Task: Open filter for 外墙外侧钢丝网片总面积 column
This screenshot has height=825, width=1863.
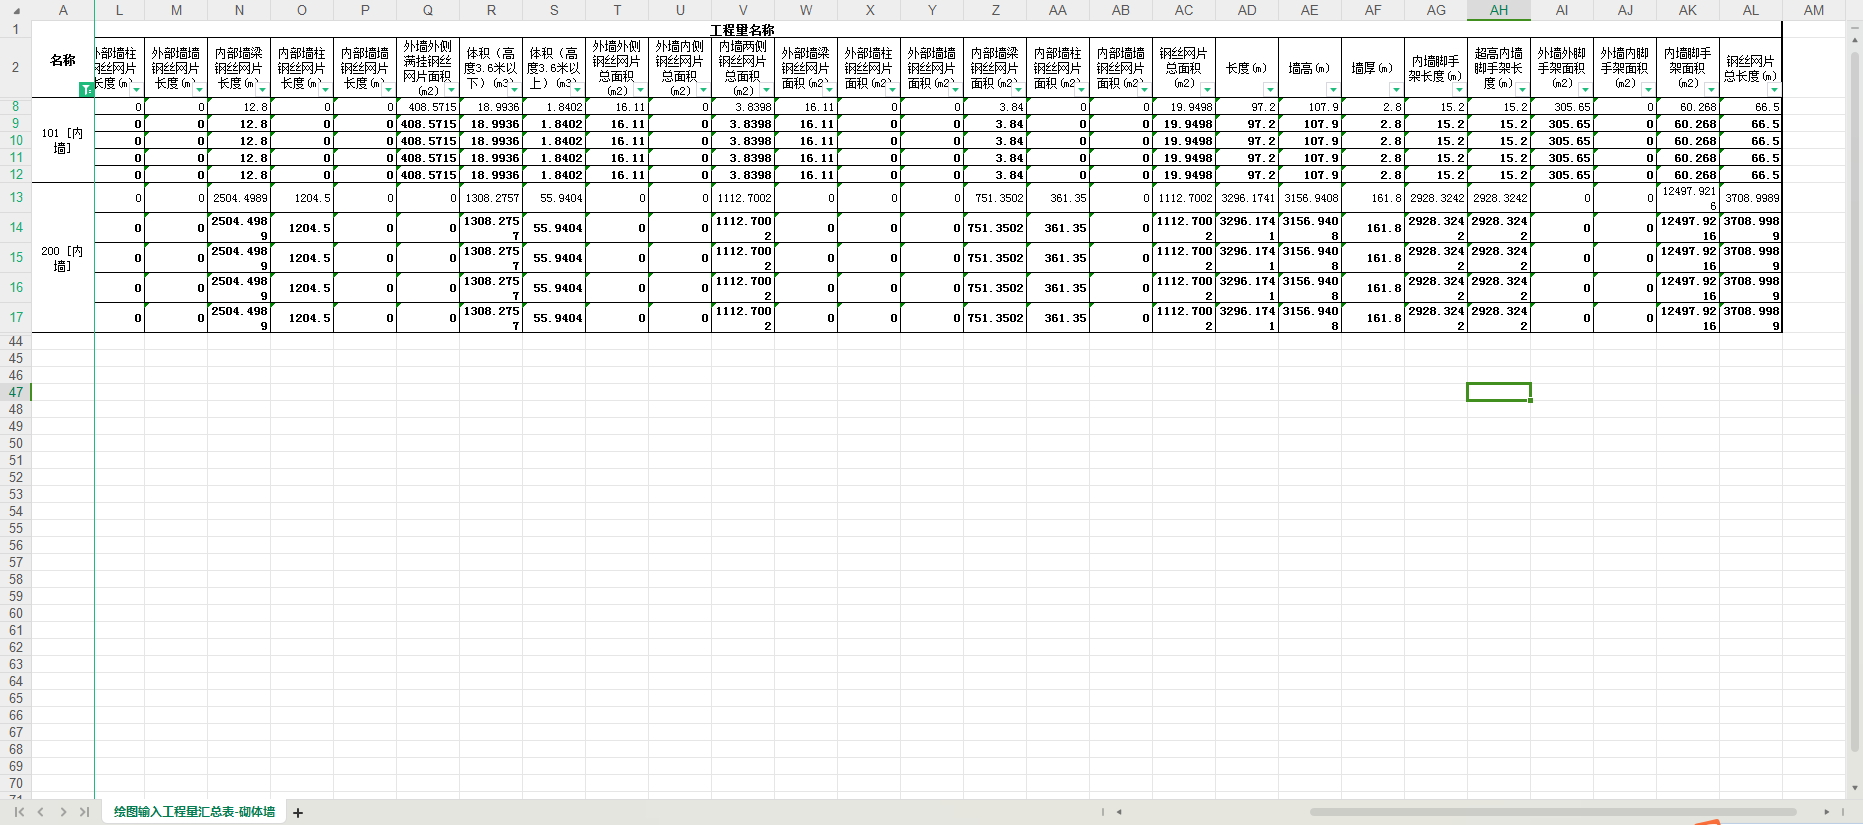Action: (641, 90)
